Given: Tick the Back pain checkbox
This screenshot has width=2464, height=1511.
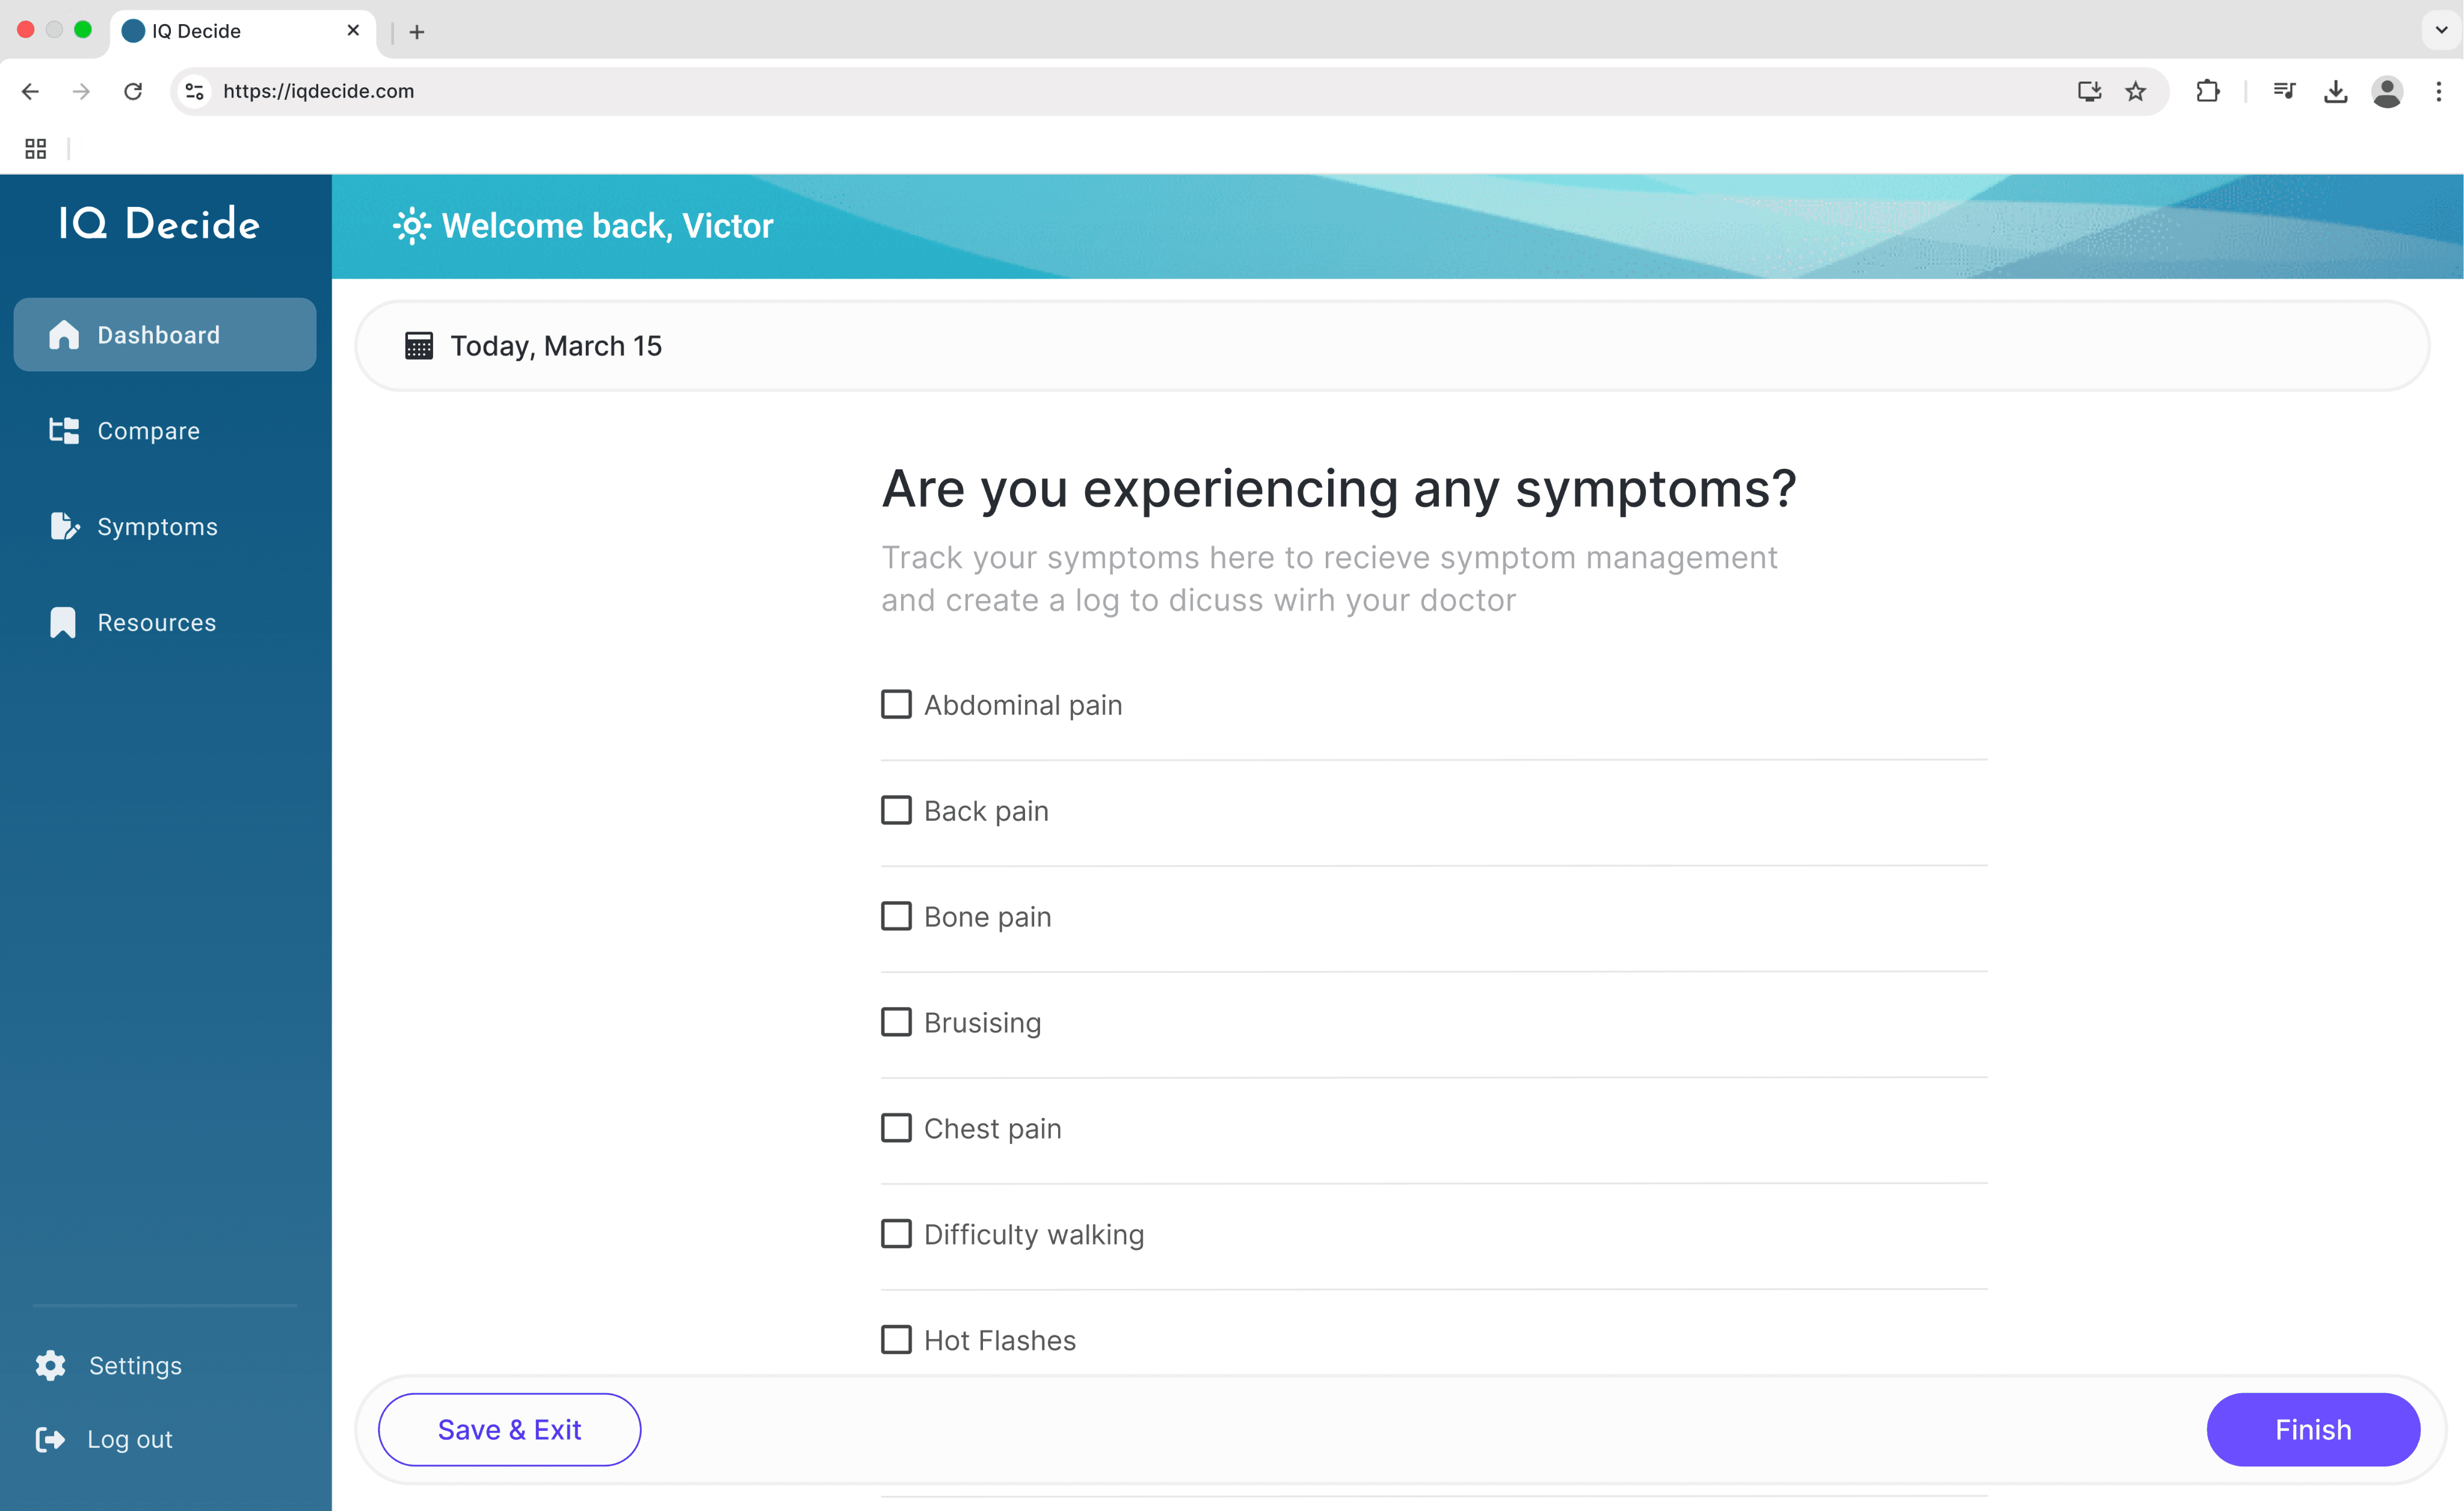Looking at the screenshot, I should [x=896, y=811].
